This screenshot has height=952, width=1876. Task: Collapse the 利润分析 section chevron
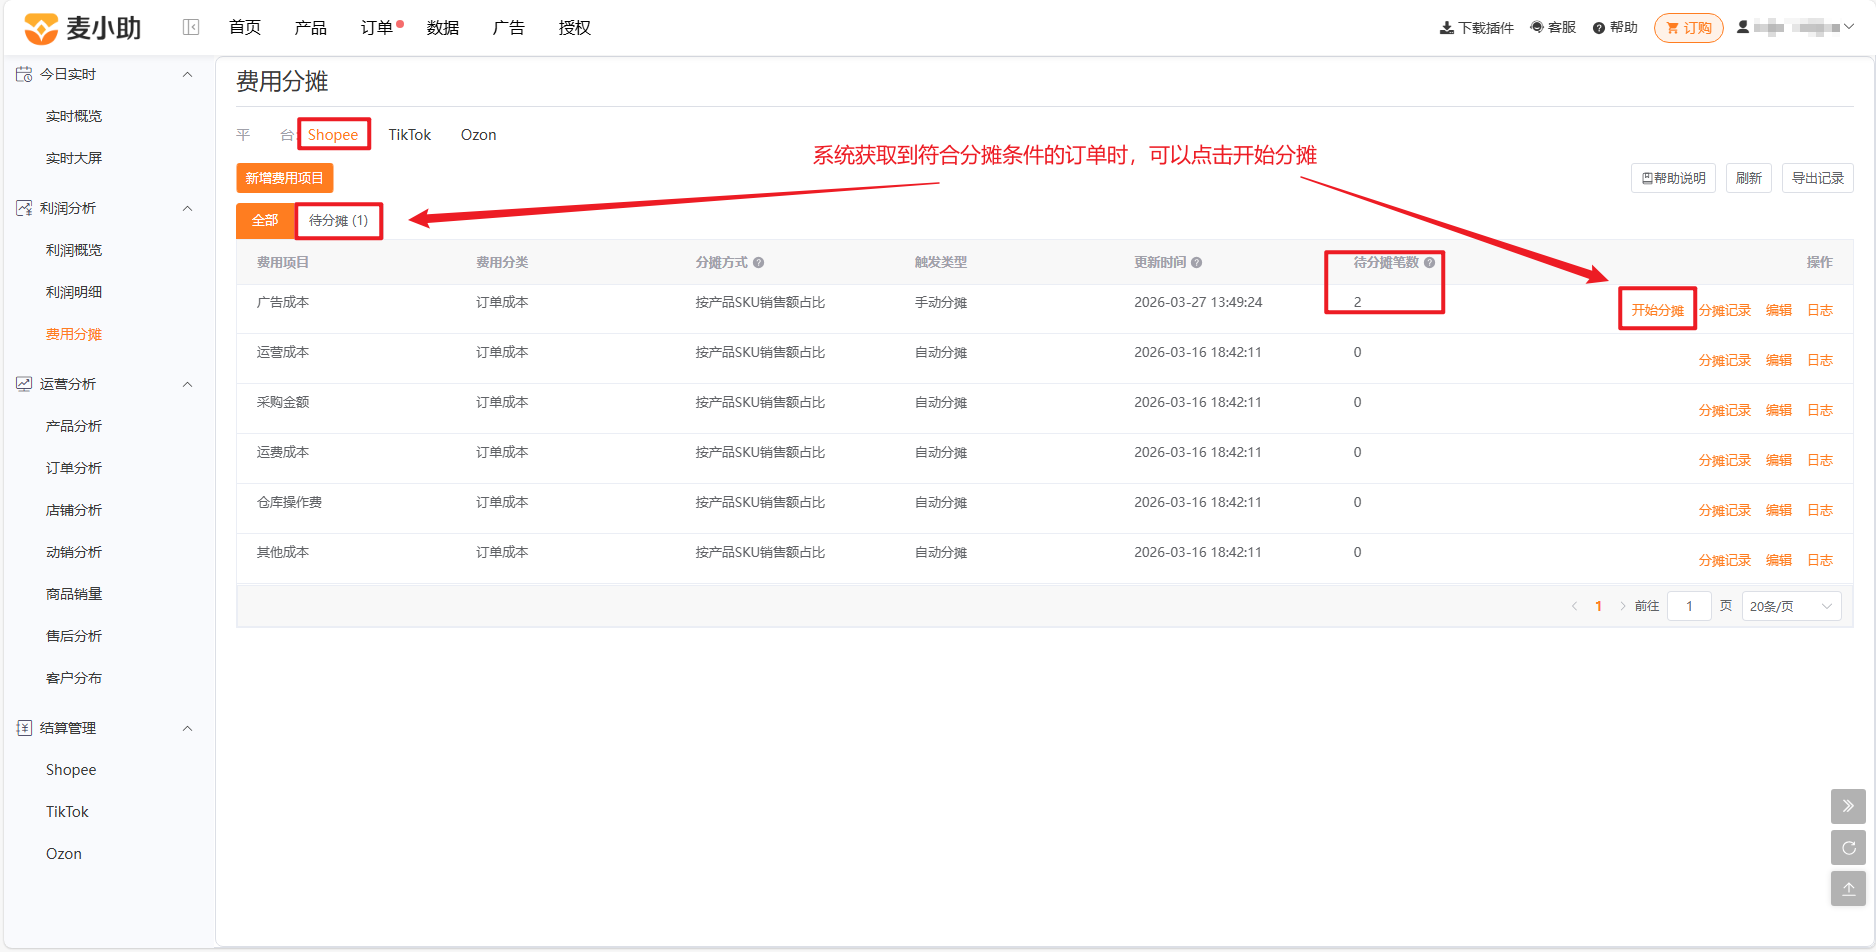[x=187, y=208]
